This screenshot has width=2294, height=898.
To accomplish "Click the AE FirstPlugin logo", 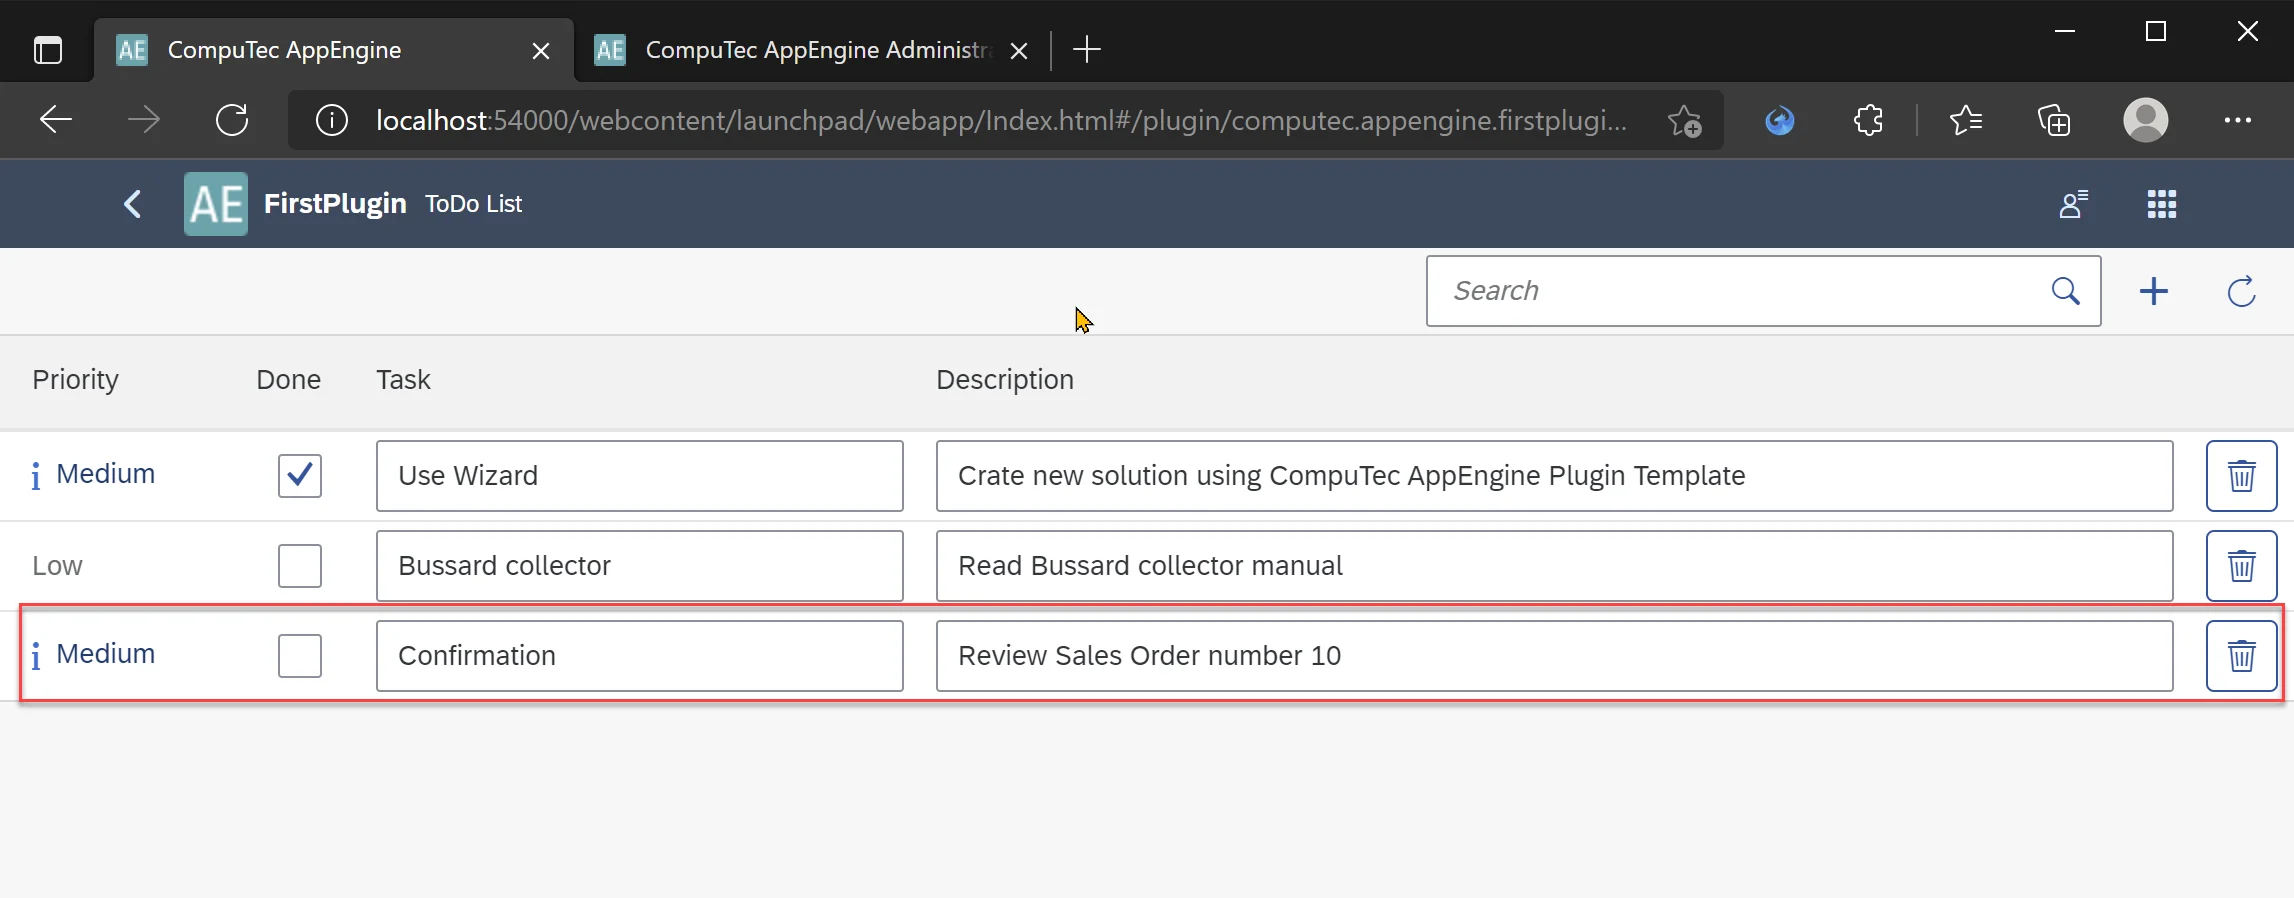I will (x=216, y=204).
